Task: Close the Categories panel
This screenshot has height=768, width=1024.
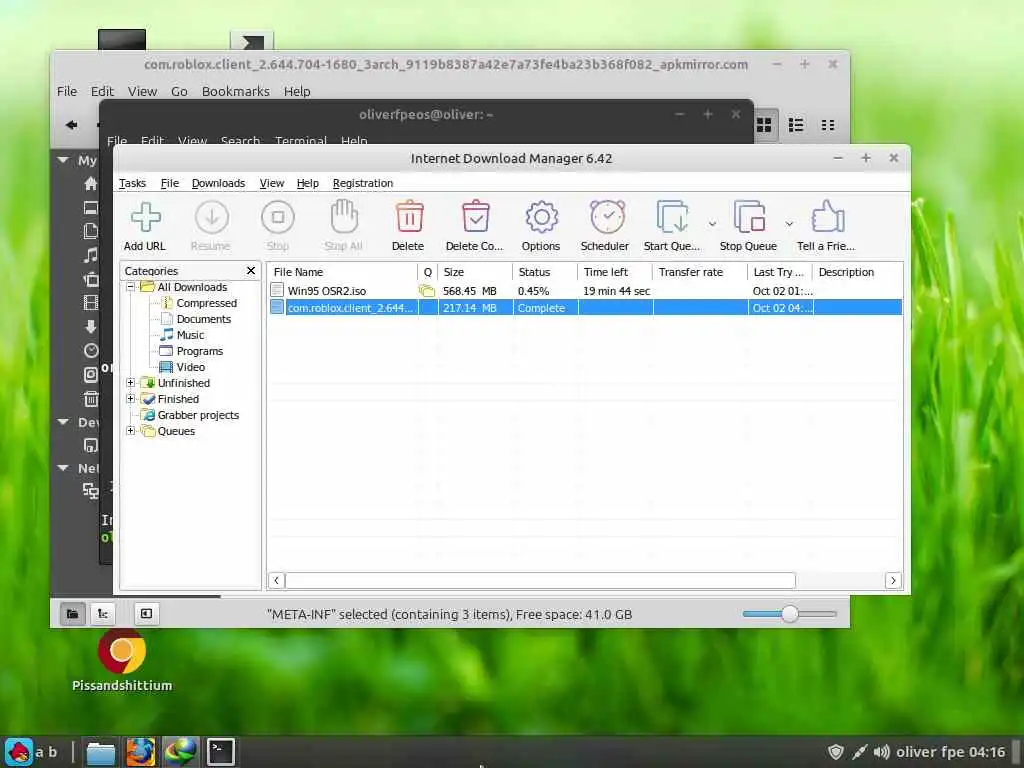Action: pyautogui.click(x=251, y=270)
